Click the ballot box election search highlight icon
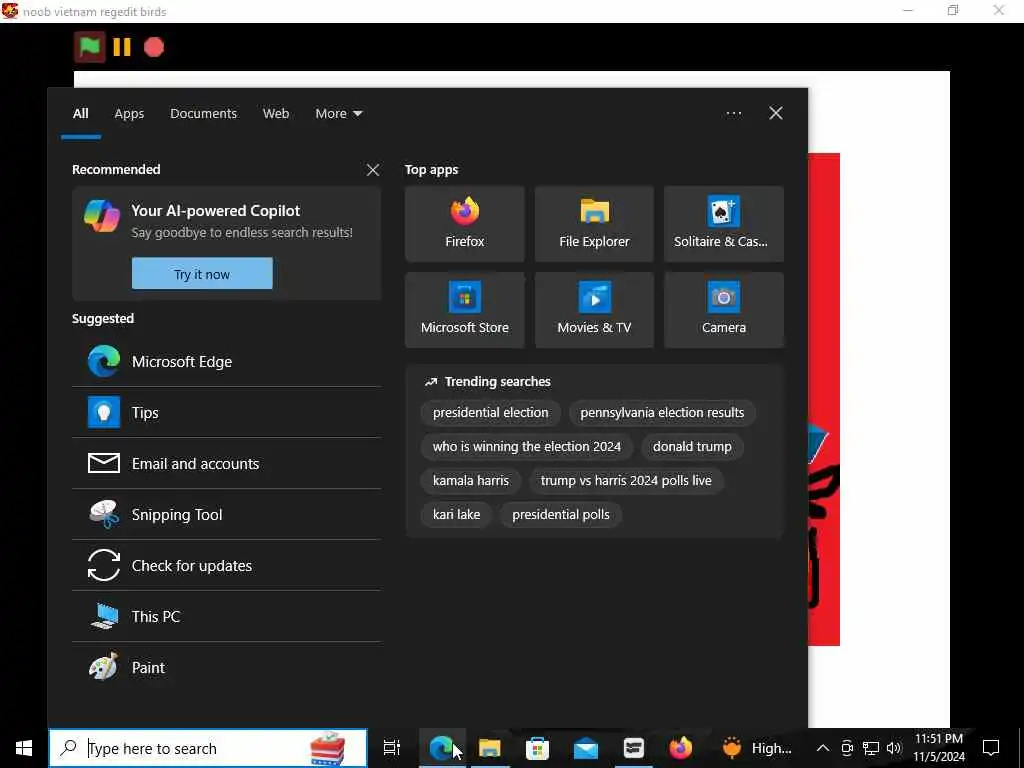The width and height of the screenshot is (1024, 768). click(x=328, y=748)
